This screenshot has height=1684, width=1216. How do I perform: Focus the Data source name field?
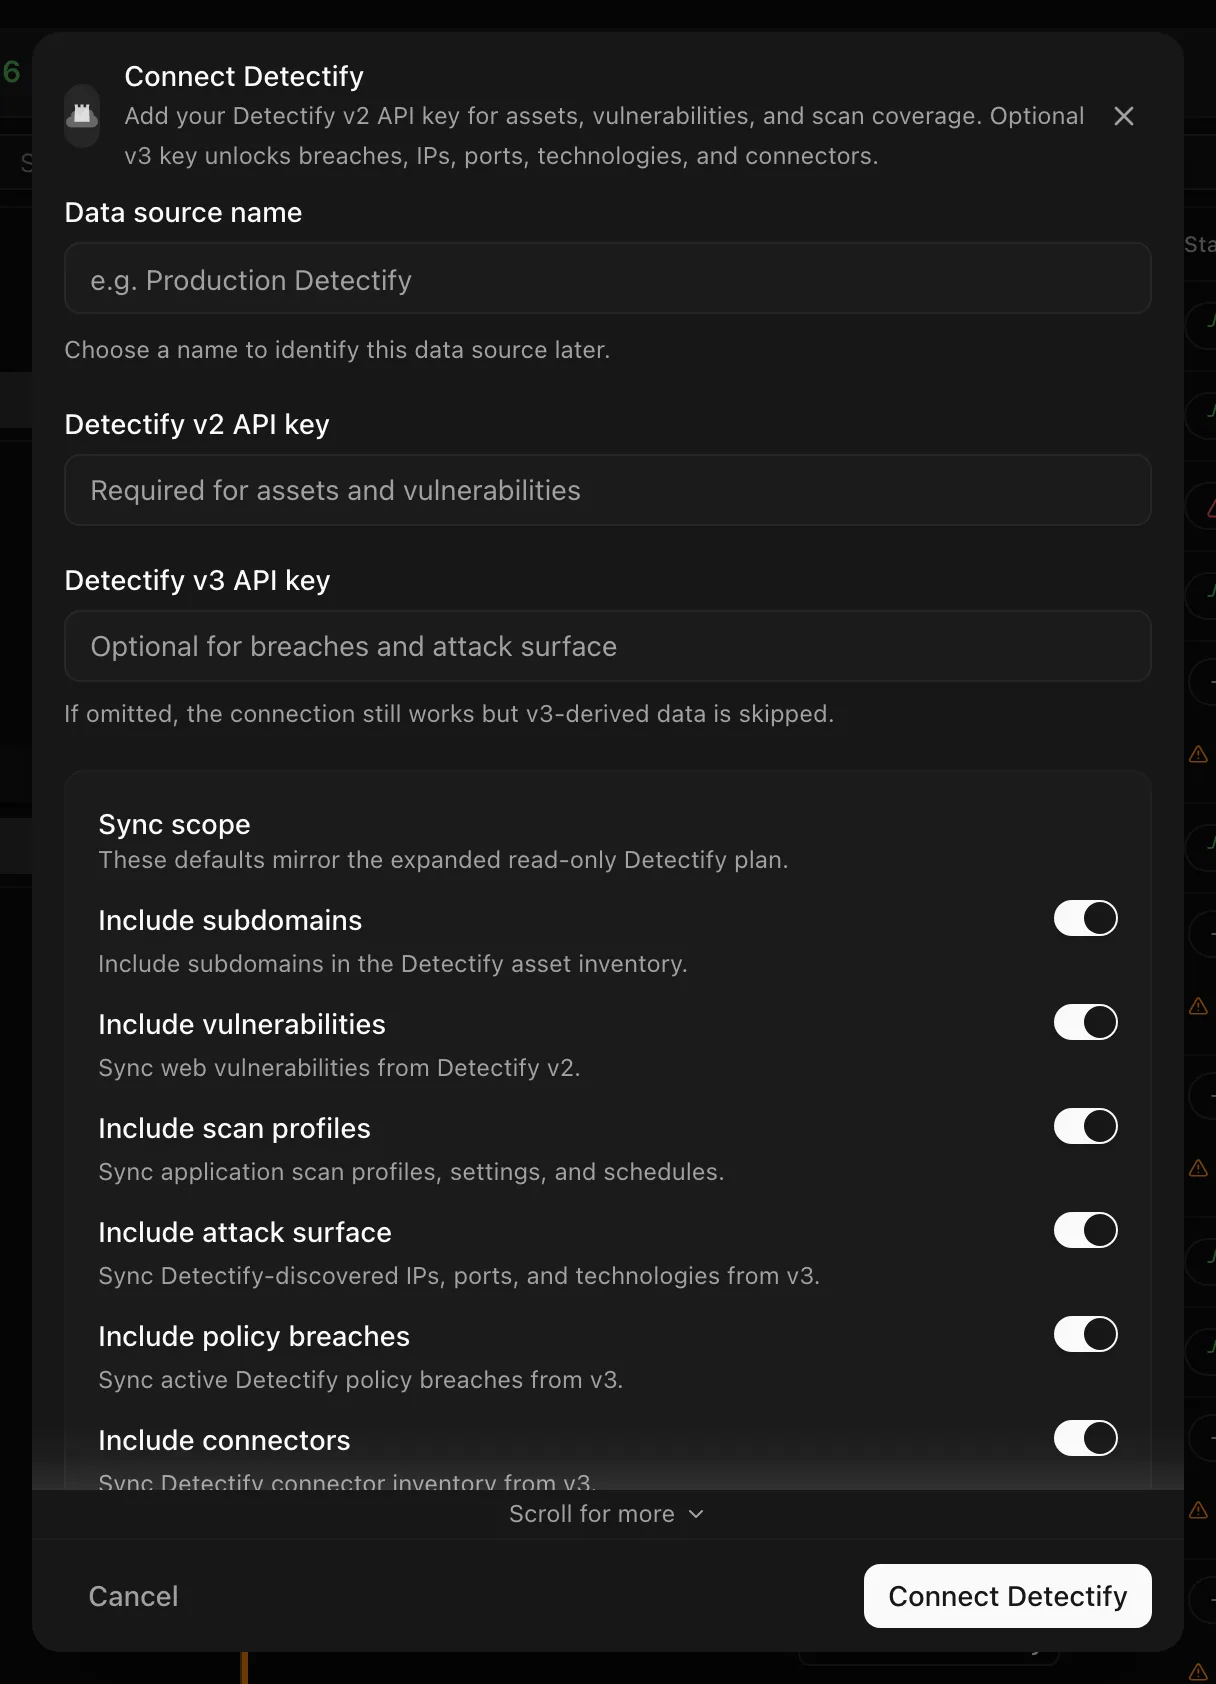pyautogui.click(x=608, y=279)
